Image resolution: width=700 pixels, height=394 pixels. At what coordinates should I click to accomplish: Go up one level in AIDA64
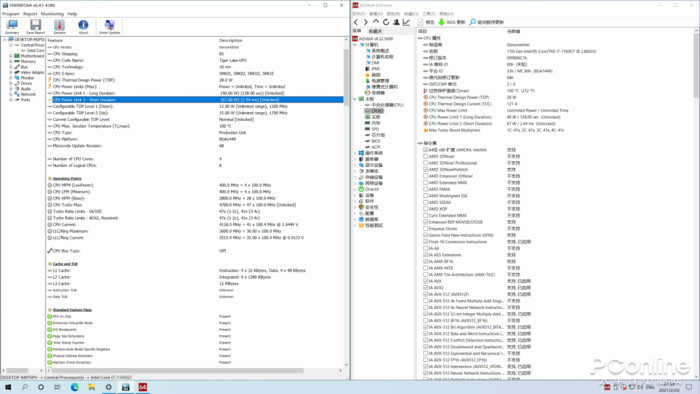376,22
